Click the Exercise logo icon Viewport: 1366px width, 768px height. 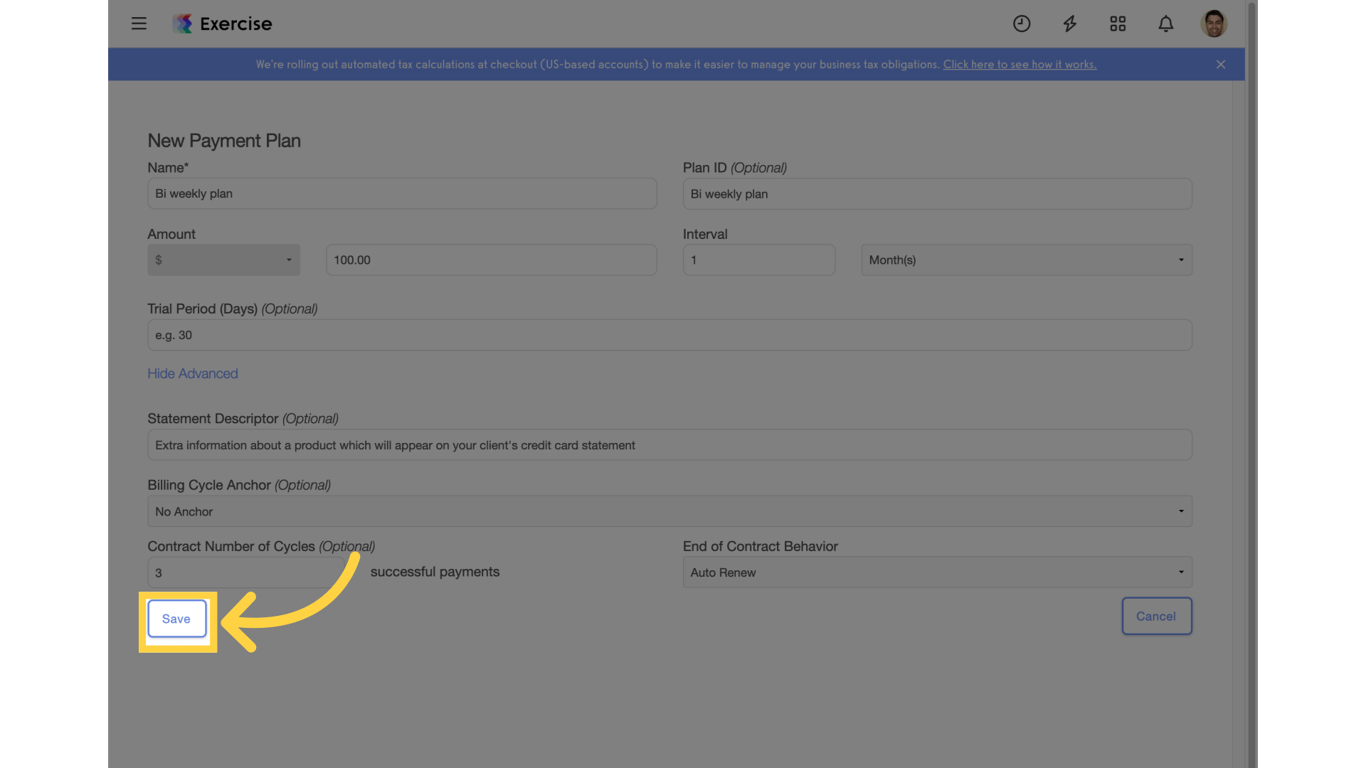click(182, 23)
